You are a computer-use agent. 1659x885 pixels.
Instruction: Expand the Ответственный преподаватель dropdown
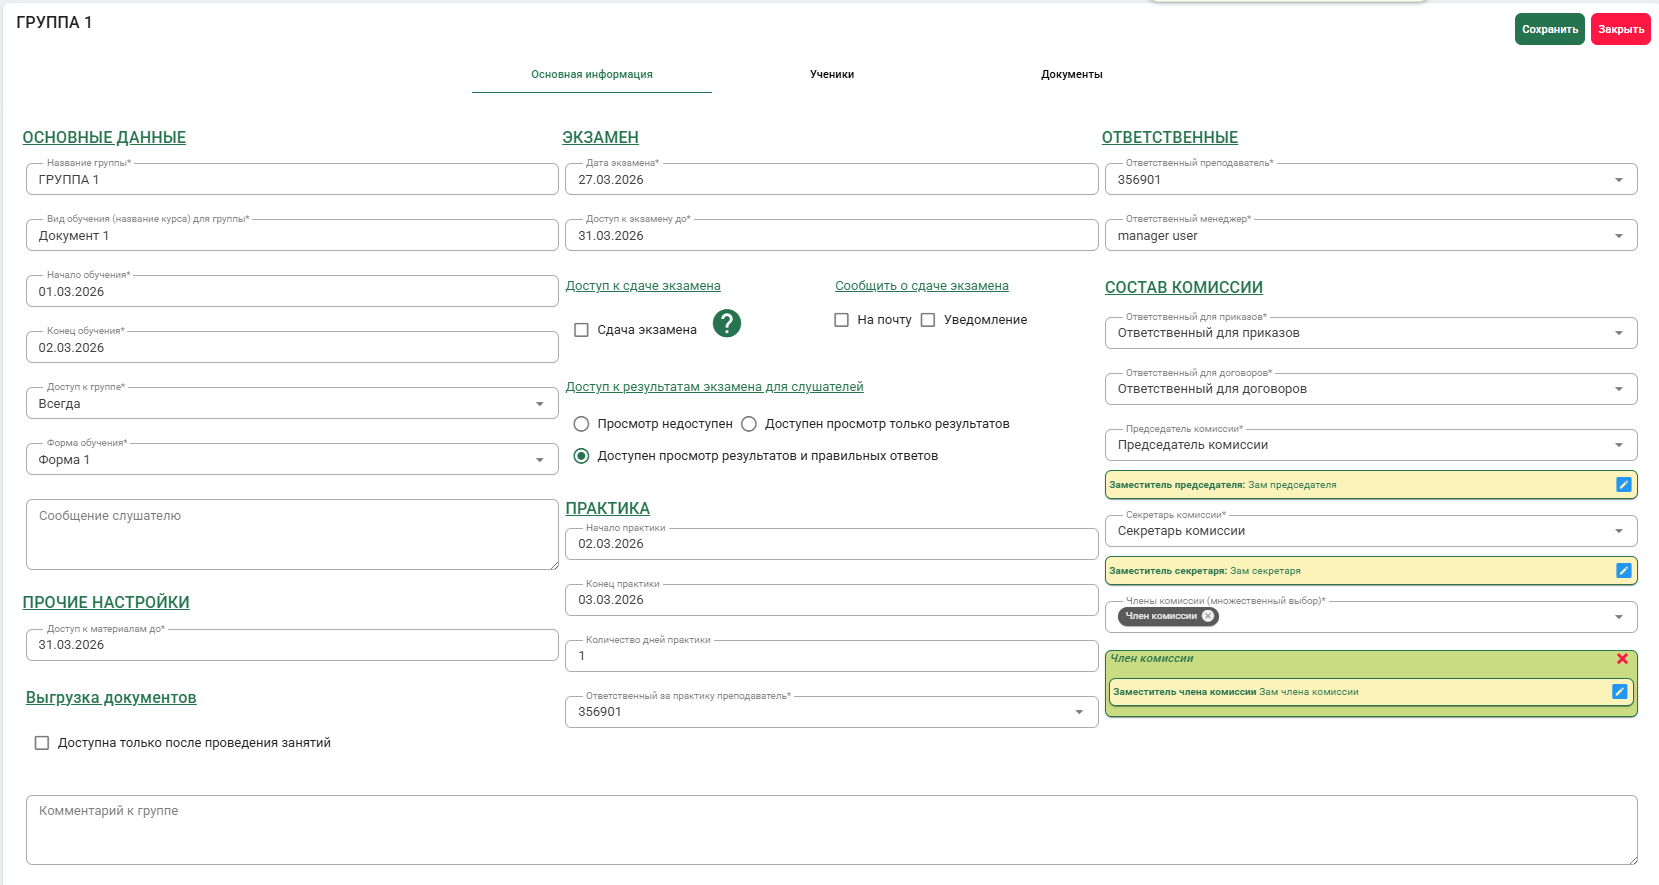(x=1371, y=179)
